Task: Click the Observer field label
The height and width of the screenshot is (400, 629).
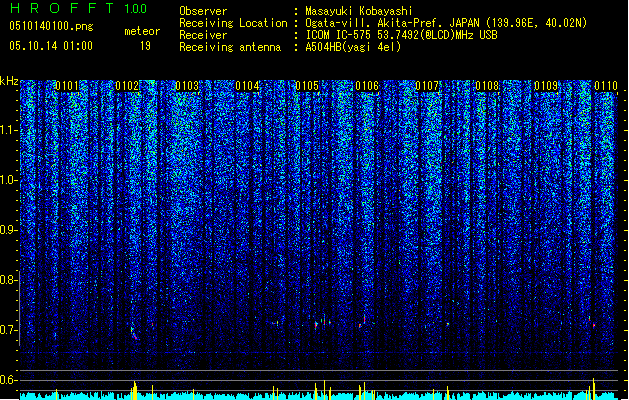Action: click(x=203, y=11)
